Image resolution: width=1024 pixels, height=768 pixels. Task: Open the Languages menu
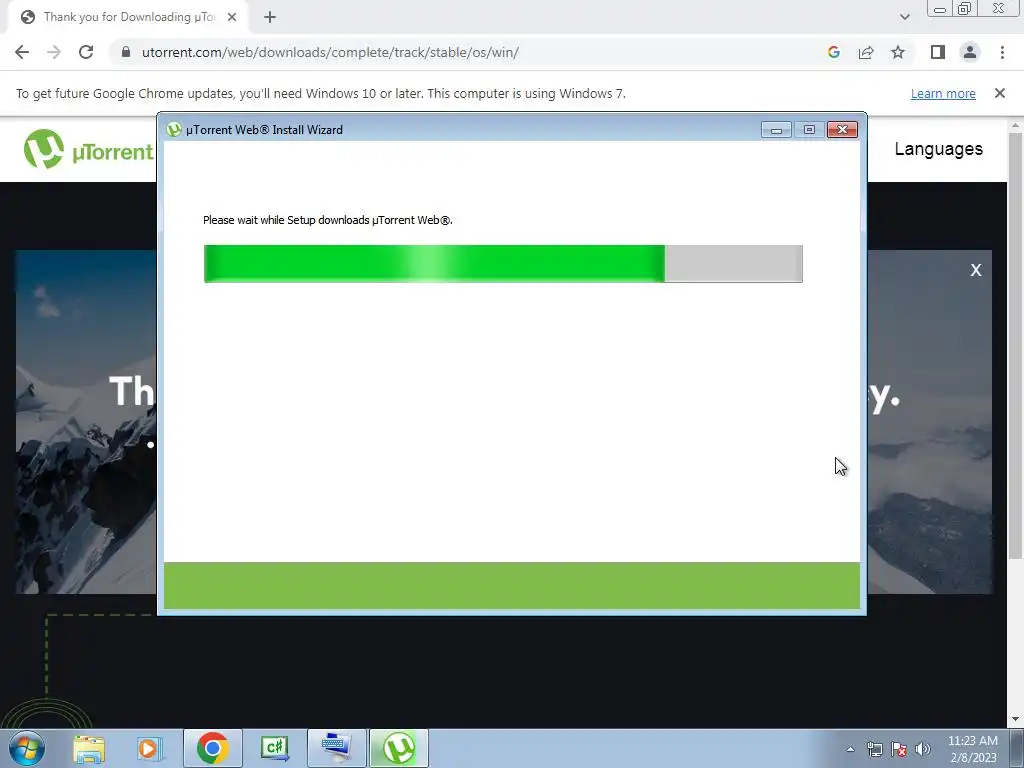tap(938, 149)
